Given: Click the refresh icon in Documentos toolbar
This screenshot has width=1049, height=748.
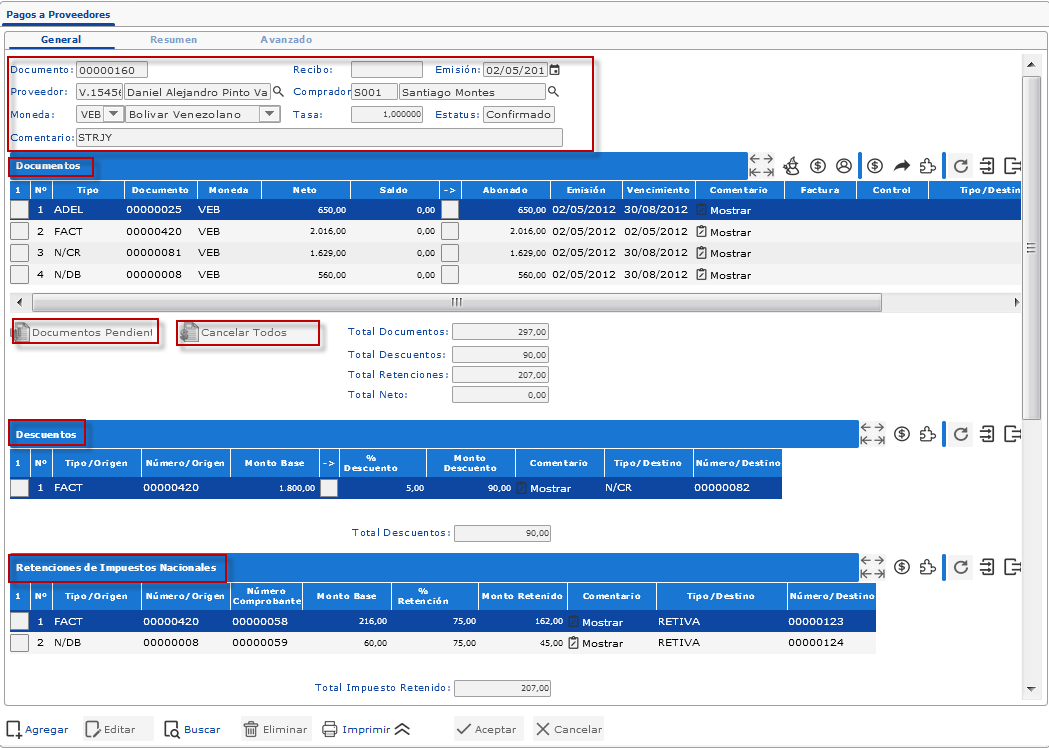Looking at the screenshot, I should pyautogui.click(x=961, y=166).
